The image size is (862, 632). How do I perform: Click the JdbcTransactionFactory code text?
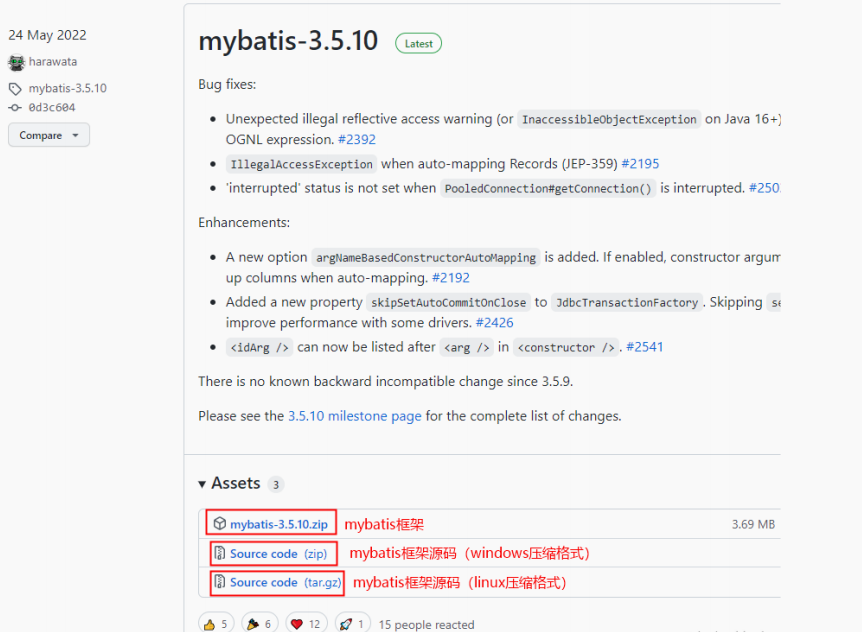(627, 303)
